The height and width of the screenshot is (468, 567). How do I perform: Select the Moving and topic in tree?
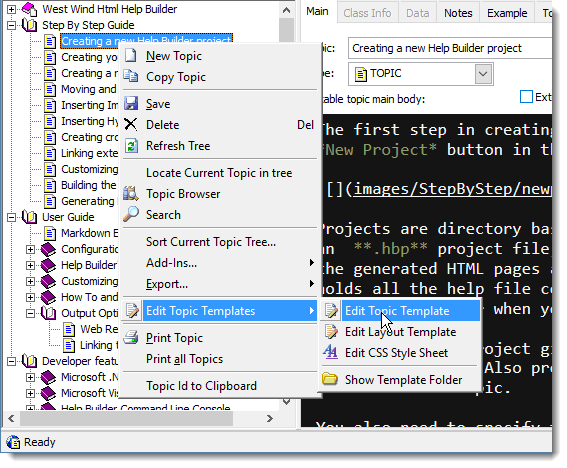coord(89,89)
